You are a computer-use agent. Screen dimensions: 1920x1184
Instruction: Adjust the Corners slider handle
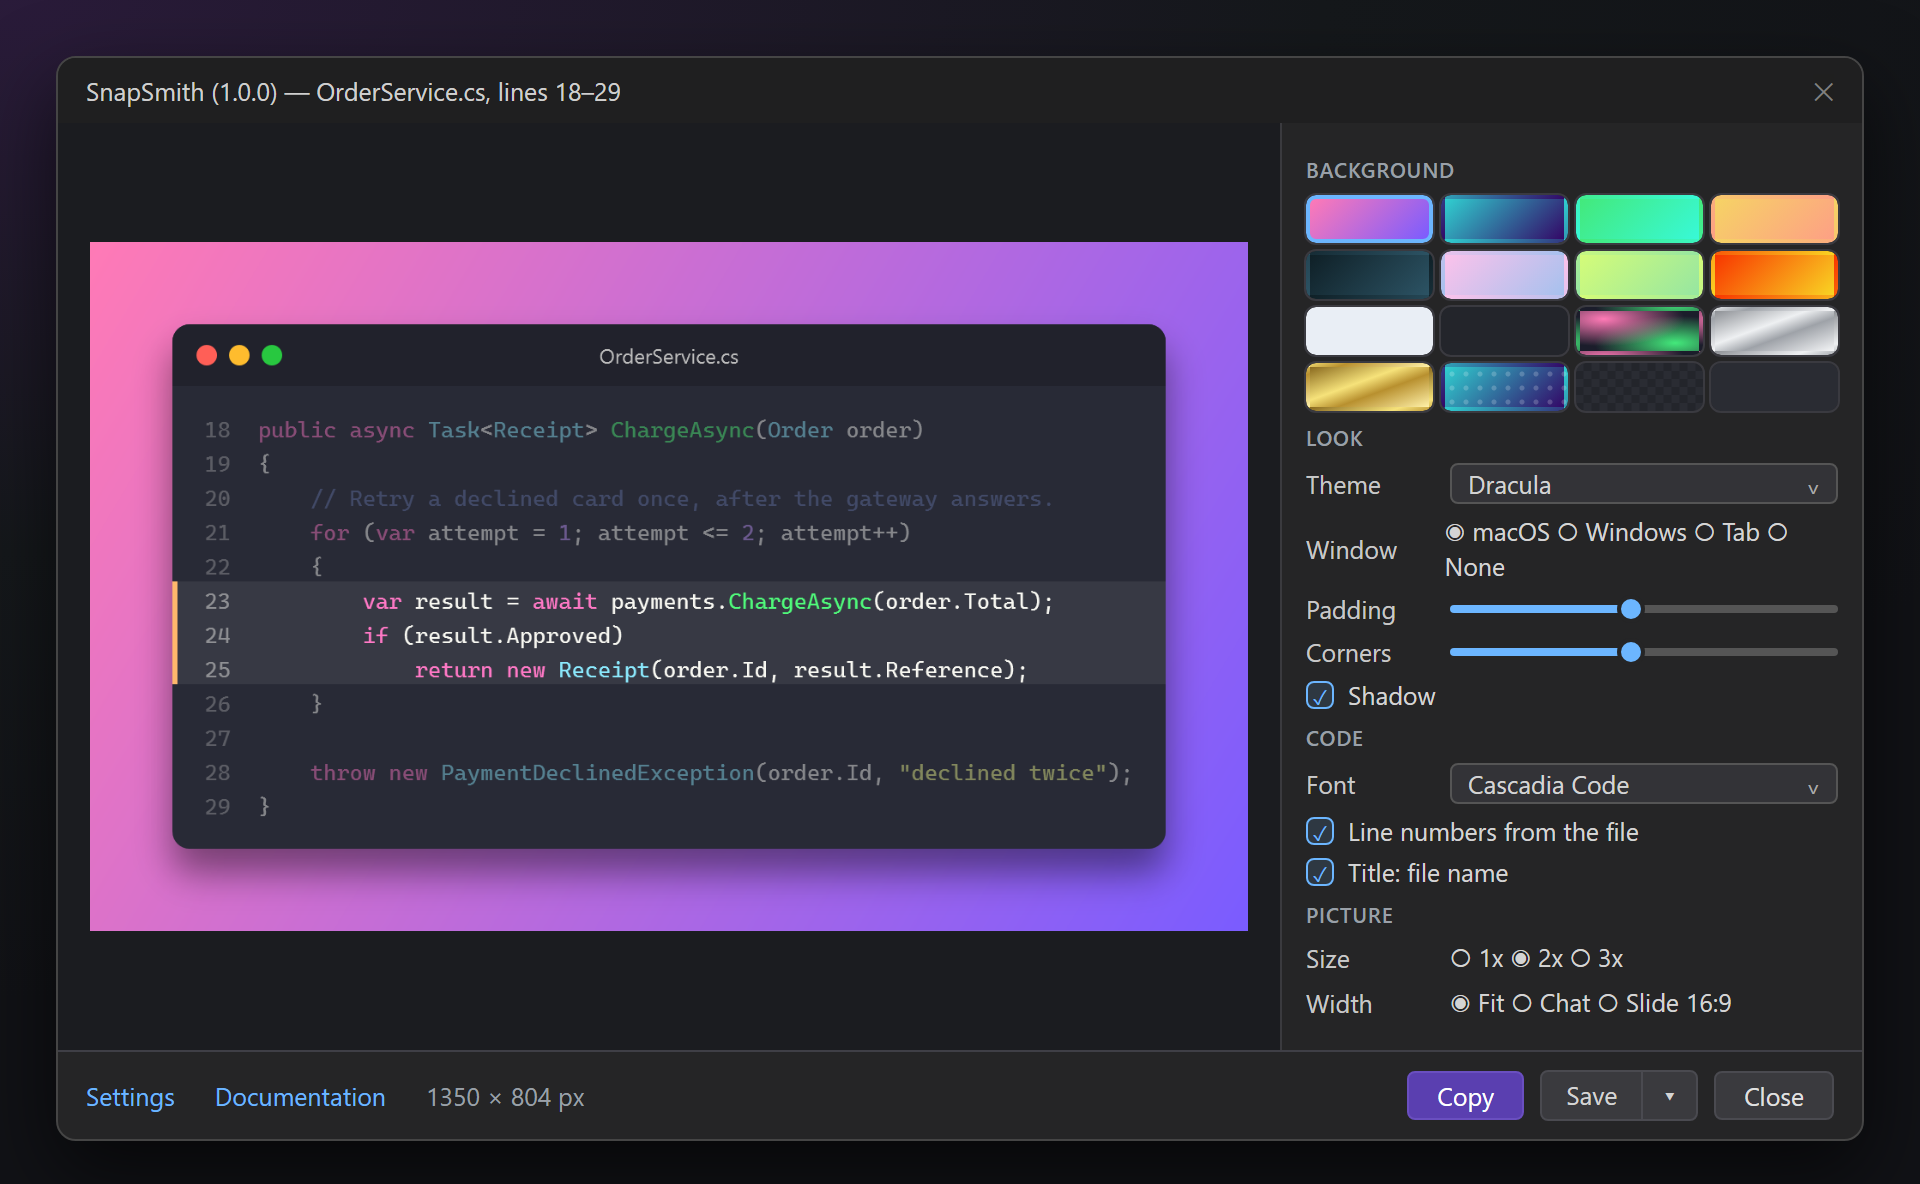pyautogui.click(x=1631, y=652)
